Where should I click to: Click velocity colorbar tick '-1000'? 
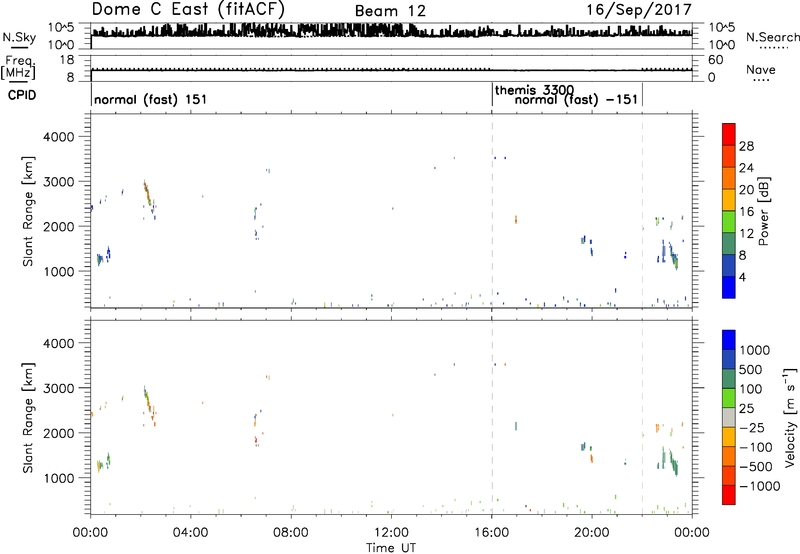tap(759, 486)
